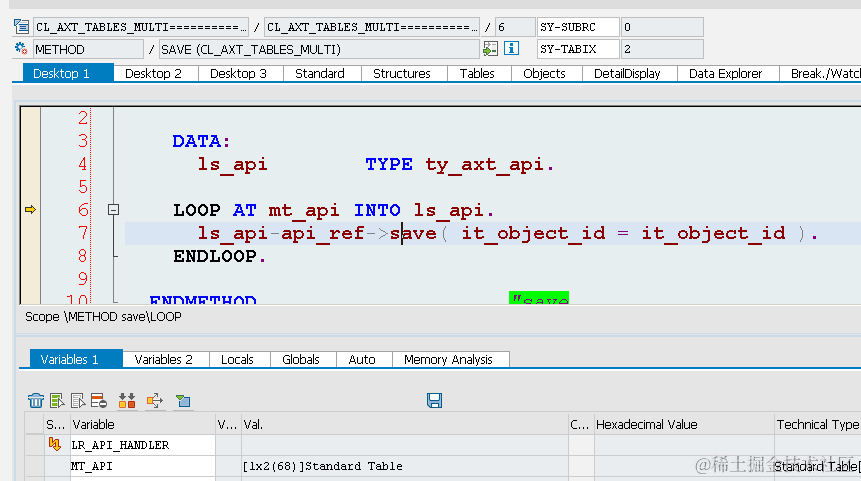Open the Structures tab

(404, 73)
